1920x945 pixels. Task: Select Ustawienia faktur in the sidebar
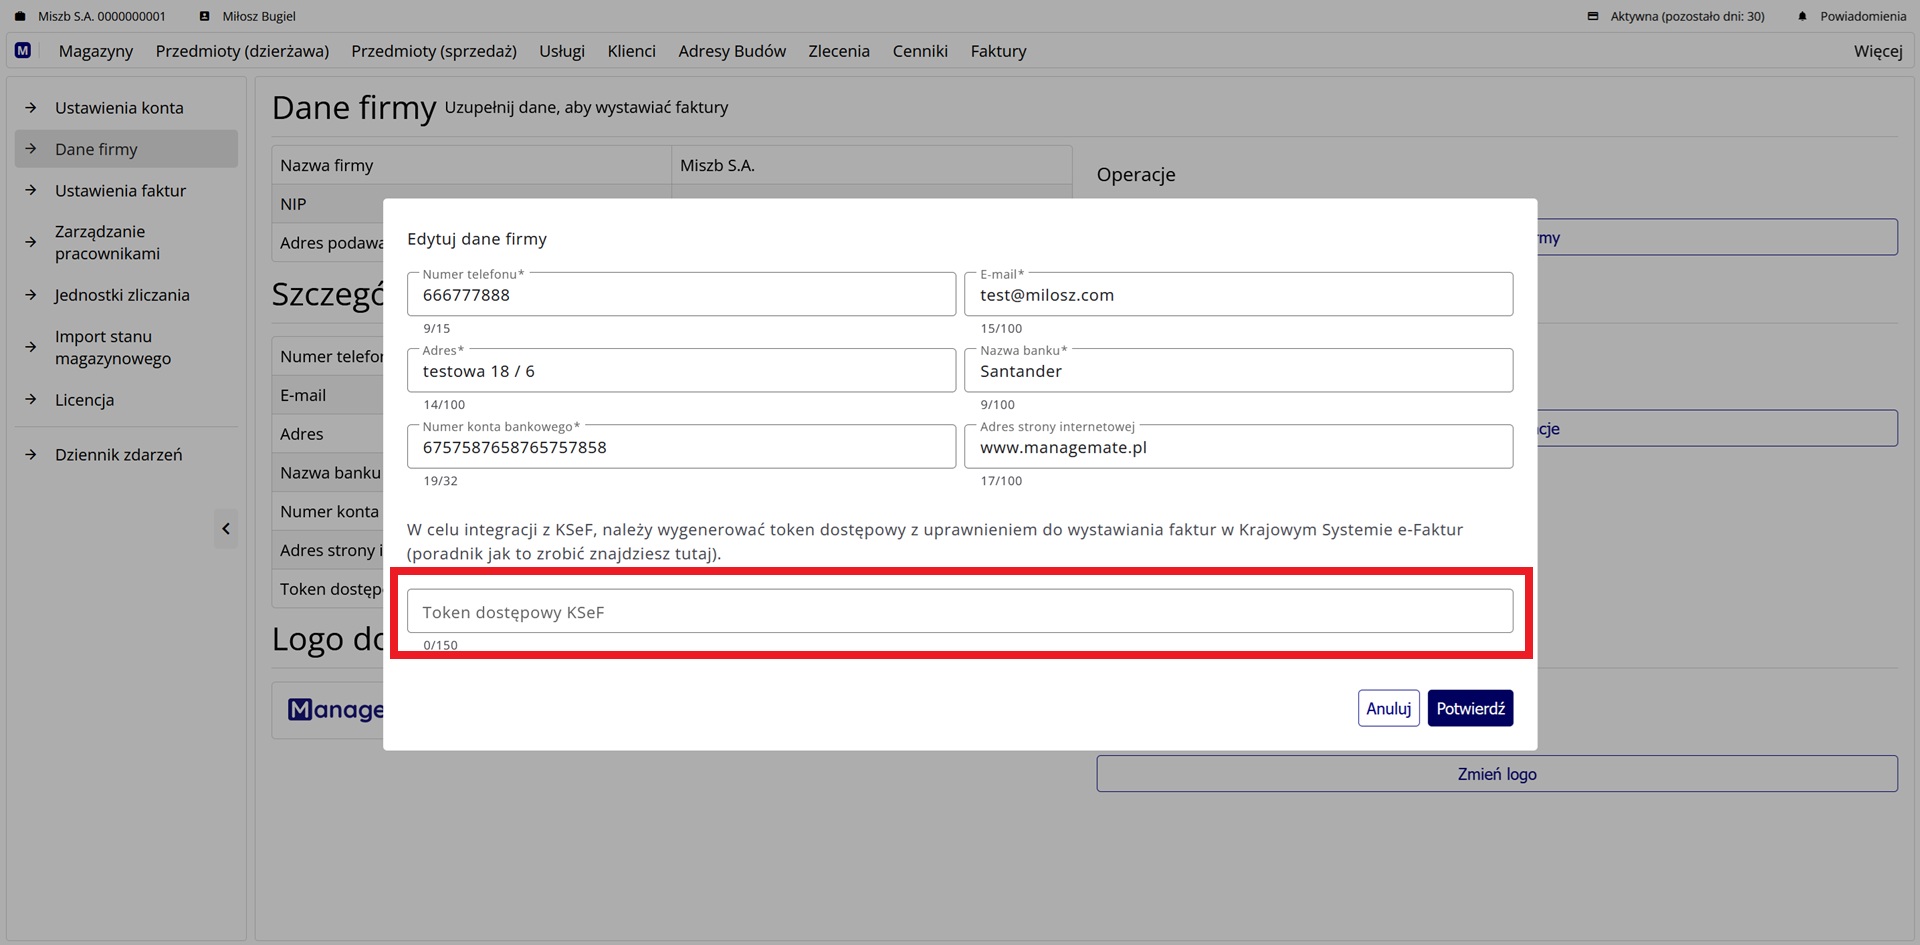tap(120, 190)
